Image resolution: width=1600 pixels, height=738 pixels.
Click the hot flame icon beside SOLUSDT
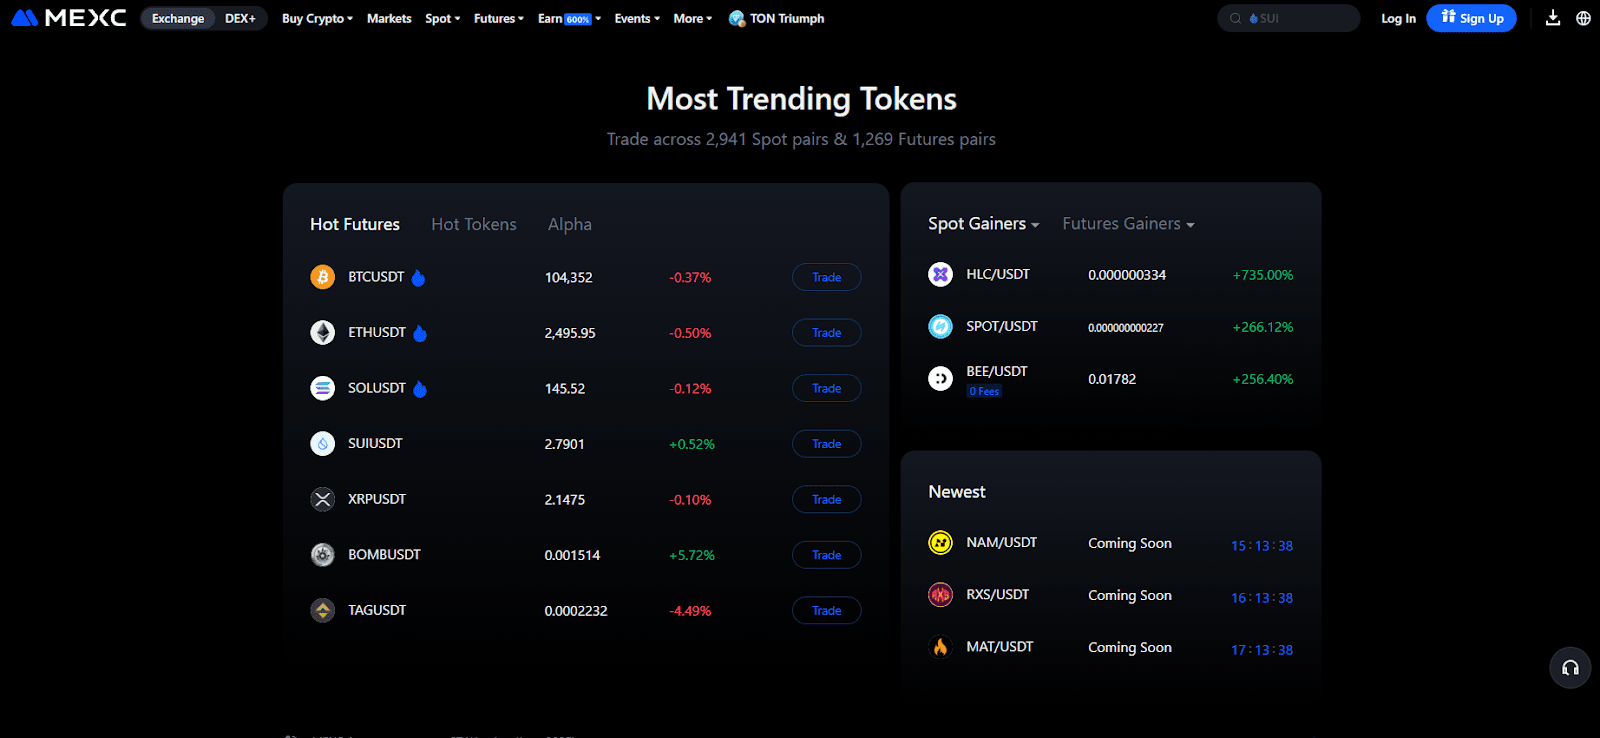click(420, 389)
